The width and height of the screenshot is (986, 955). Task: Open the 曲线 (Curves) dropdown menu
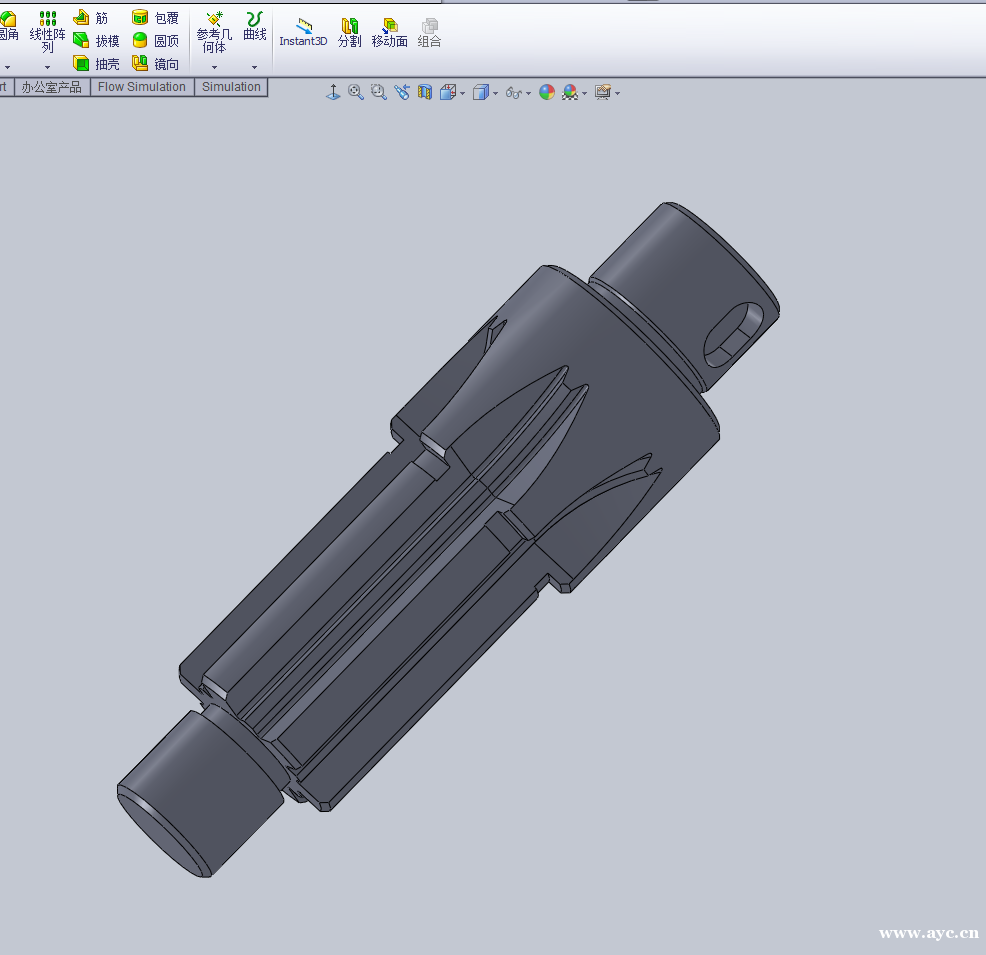254,67
